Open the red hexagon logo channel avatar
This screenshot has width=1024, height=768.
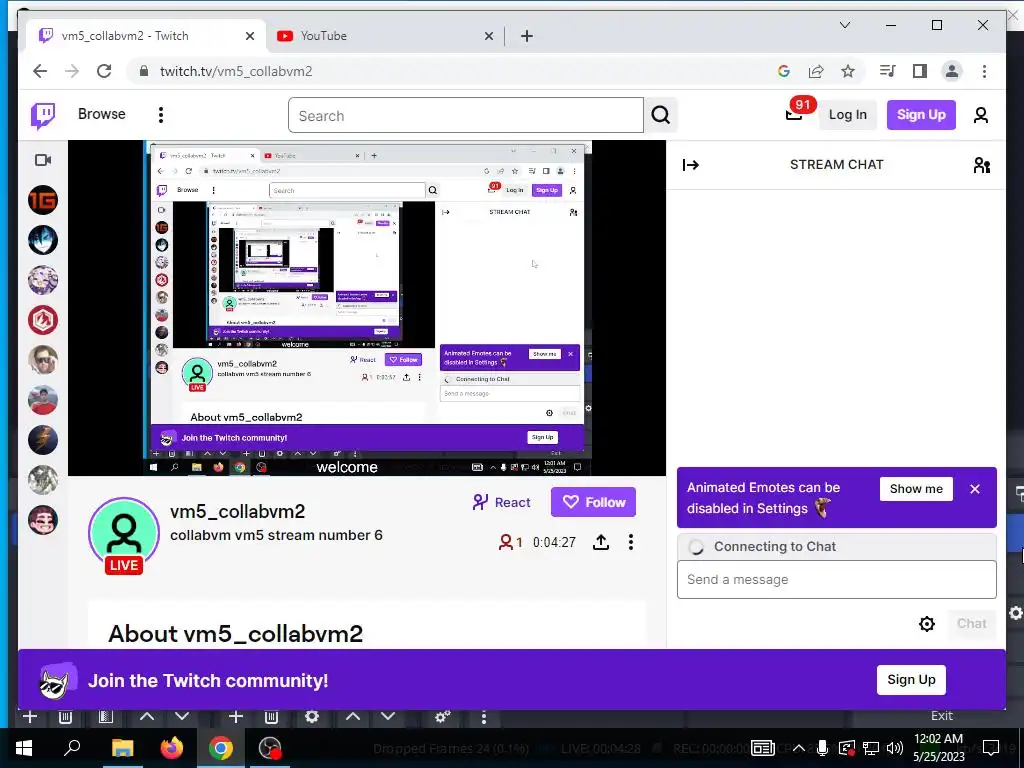pyautogui.click(x=43, y=320)
